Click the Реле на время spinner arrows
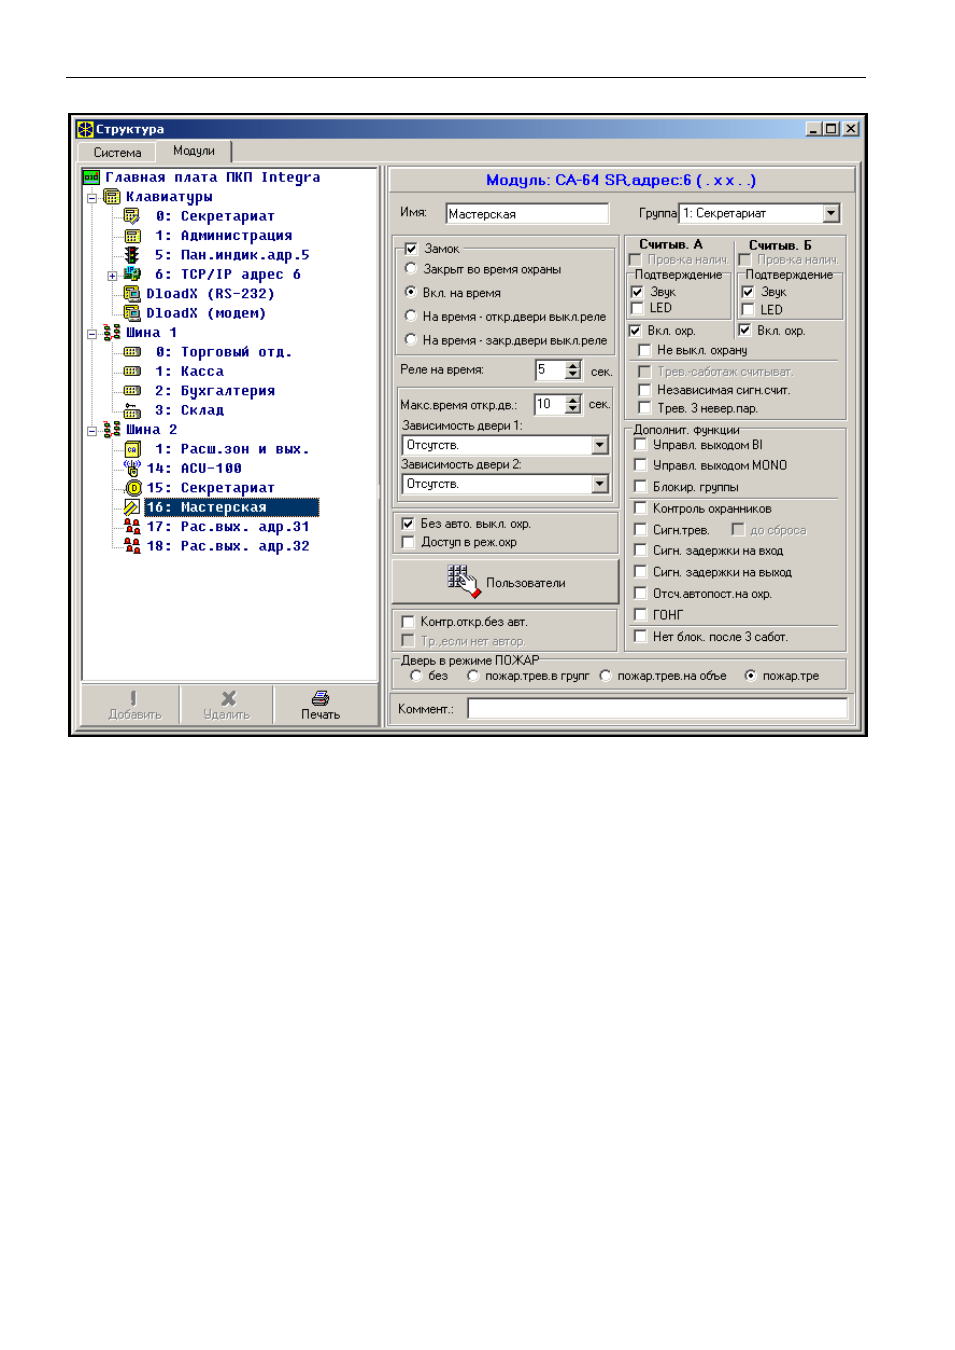Image resolution: width=955 pixels, height=1350 pixels. click(573, 370)
